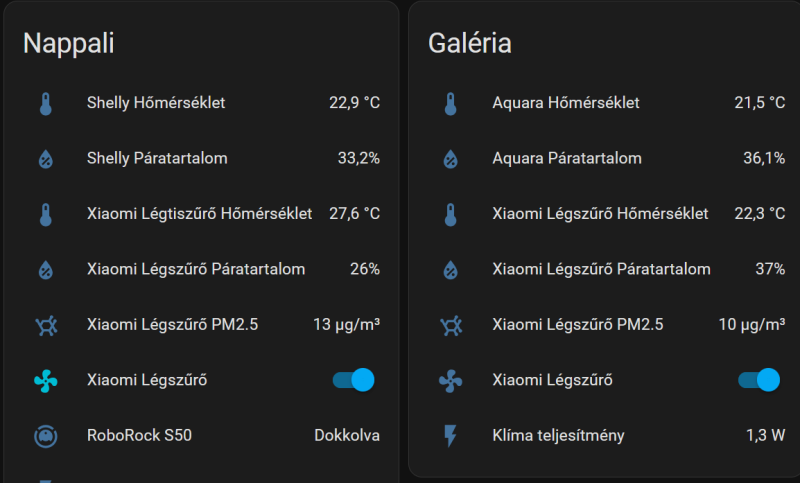Click the Galéria fan icon for Xiaomi Légszűrő
The width and height of the screenshot is (800, 483).
tap(451, 381)
